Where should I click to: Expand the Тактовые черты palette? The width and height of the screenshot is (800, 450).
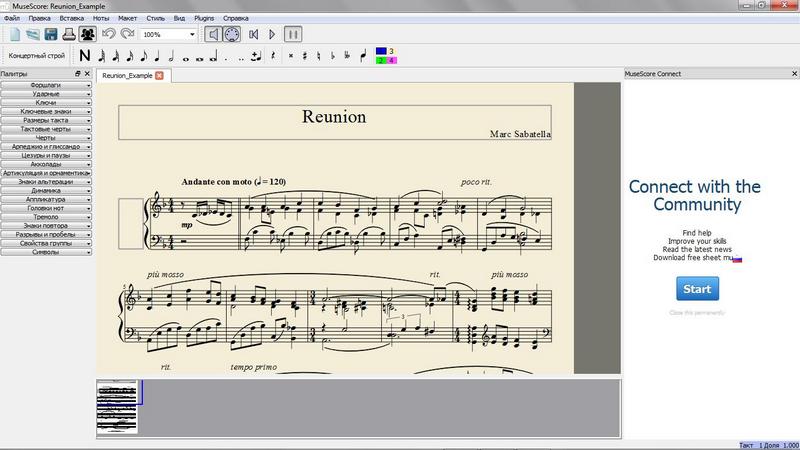(46, 129)
